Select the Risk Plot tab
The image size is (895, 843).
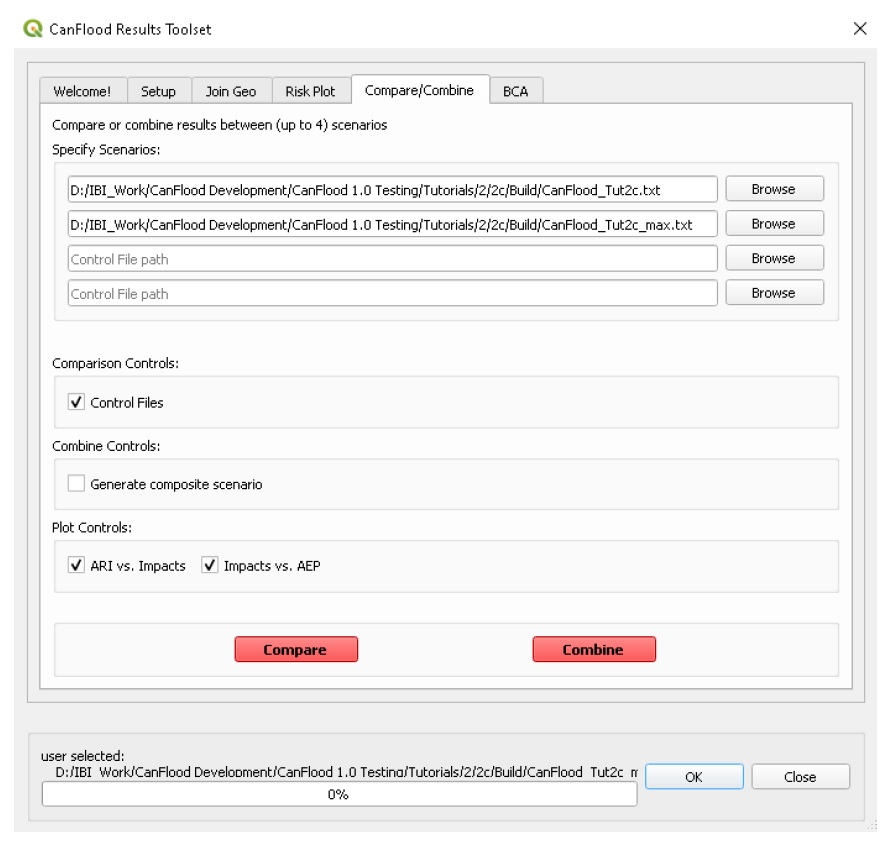point(310,91)
